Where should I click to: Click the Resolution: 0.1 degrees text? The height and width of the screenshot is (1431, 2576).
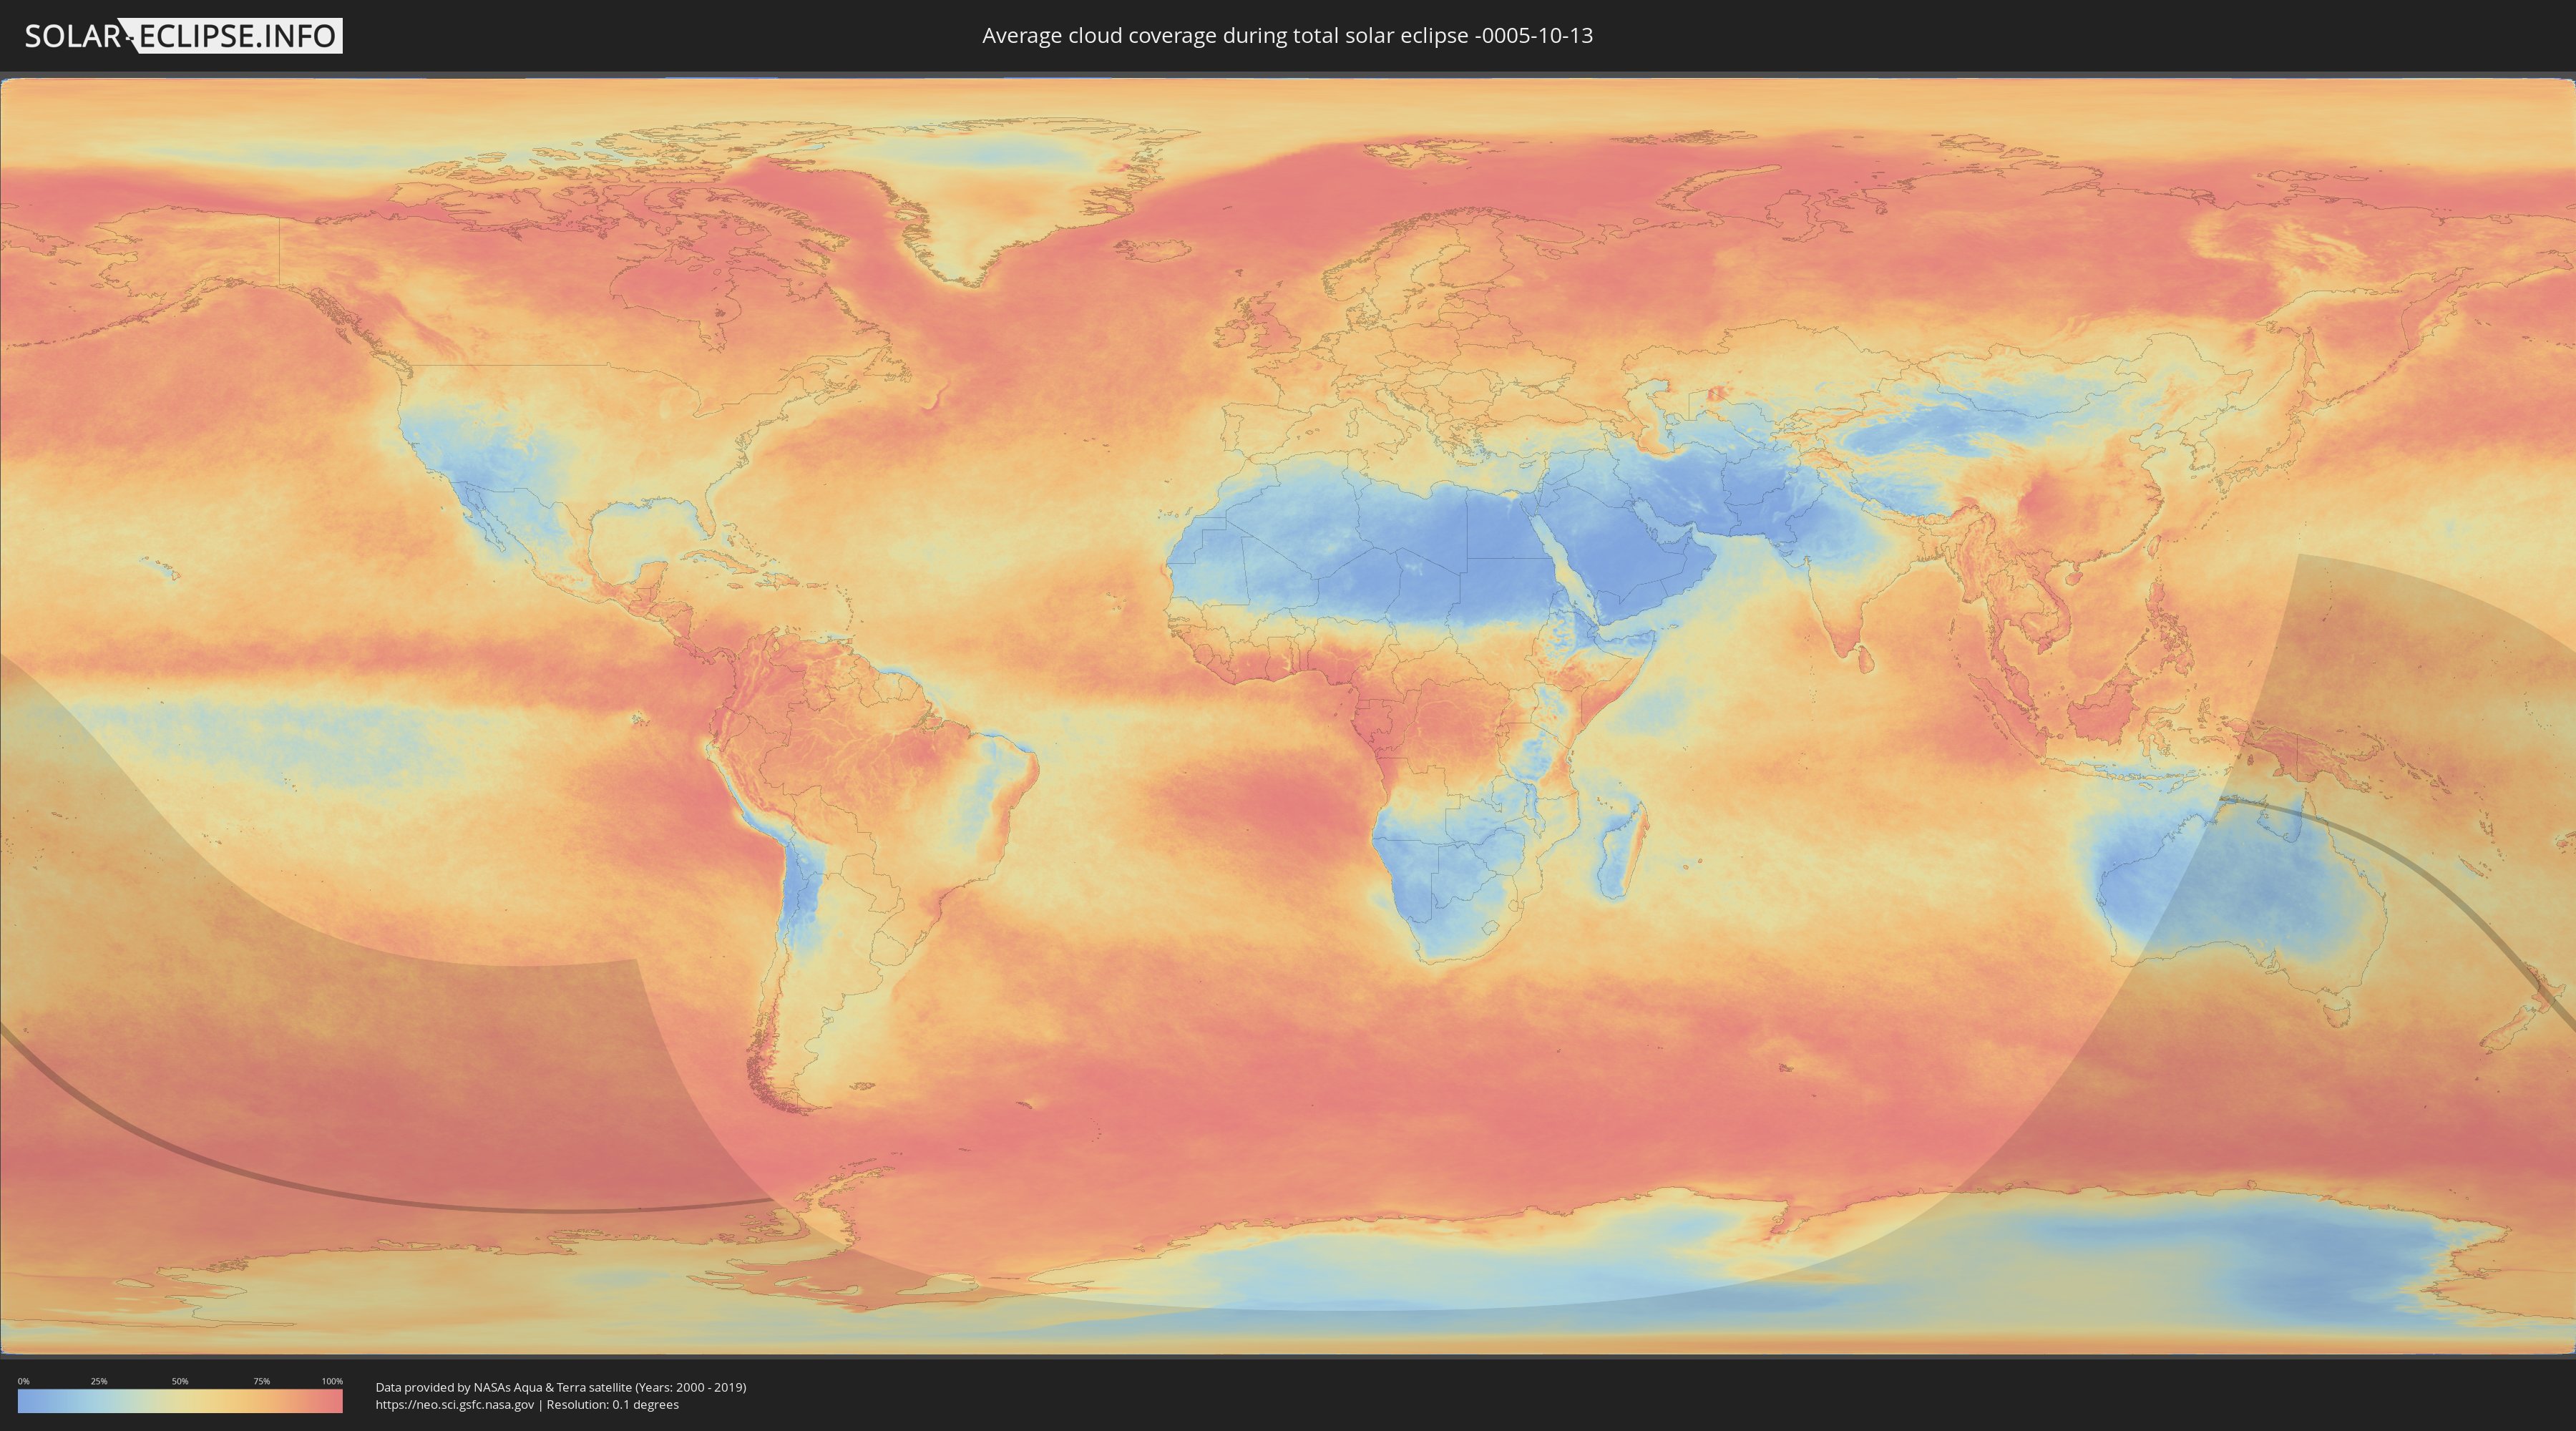[x=612, y=1405]
